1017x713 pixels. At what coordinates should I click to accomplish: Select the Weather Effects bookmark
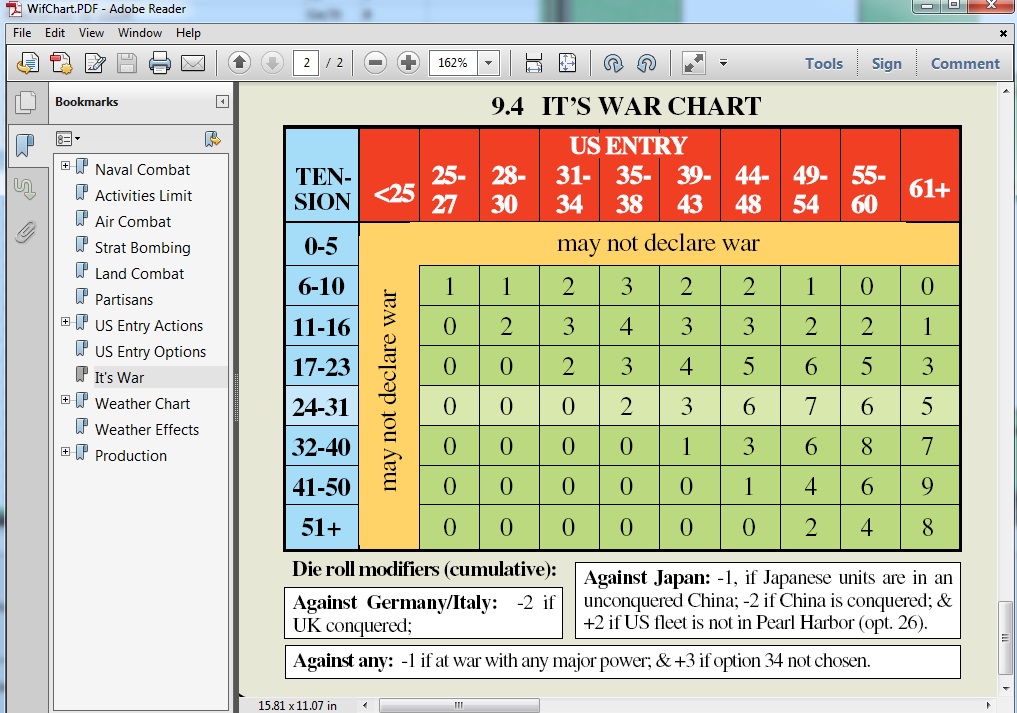[147, 429]
